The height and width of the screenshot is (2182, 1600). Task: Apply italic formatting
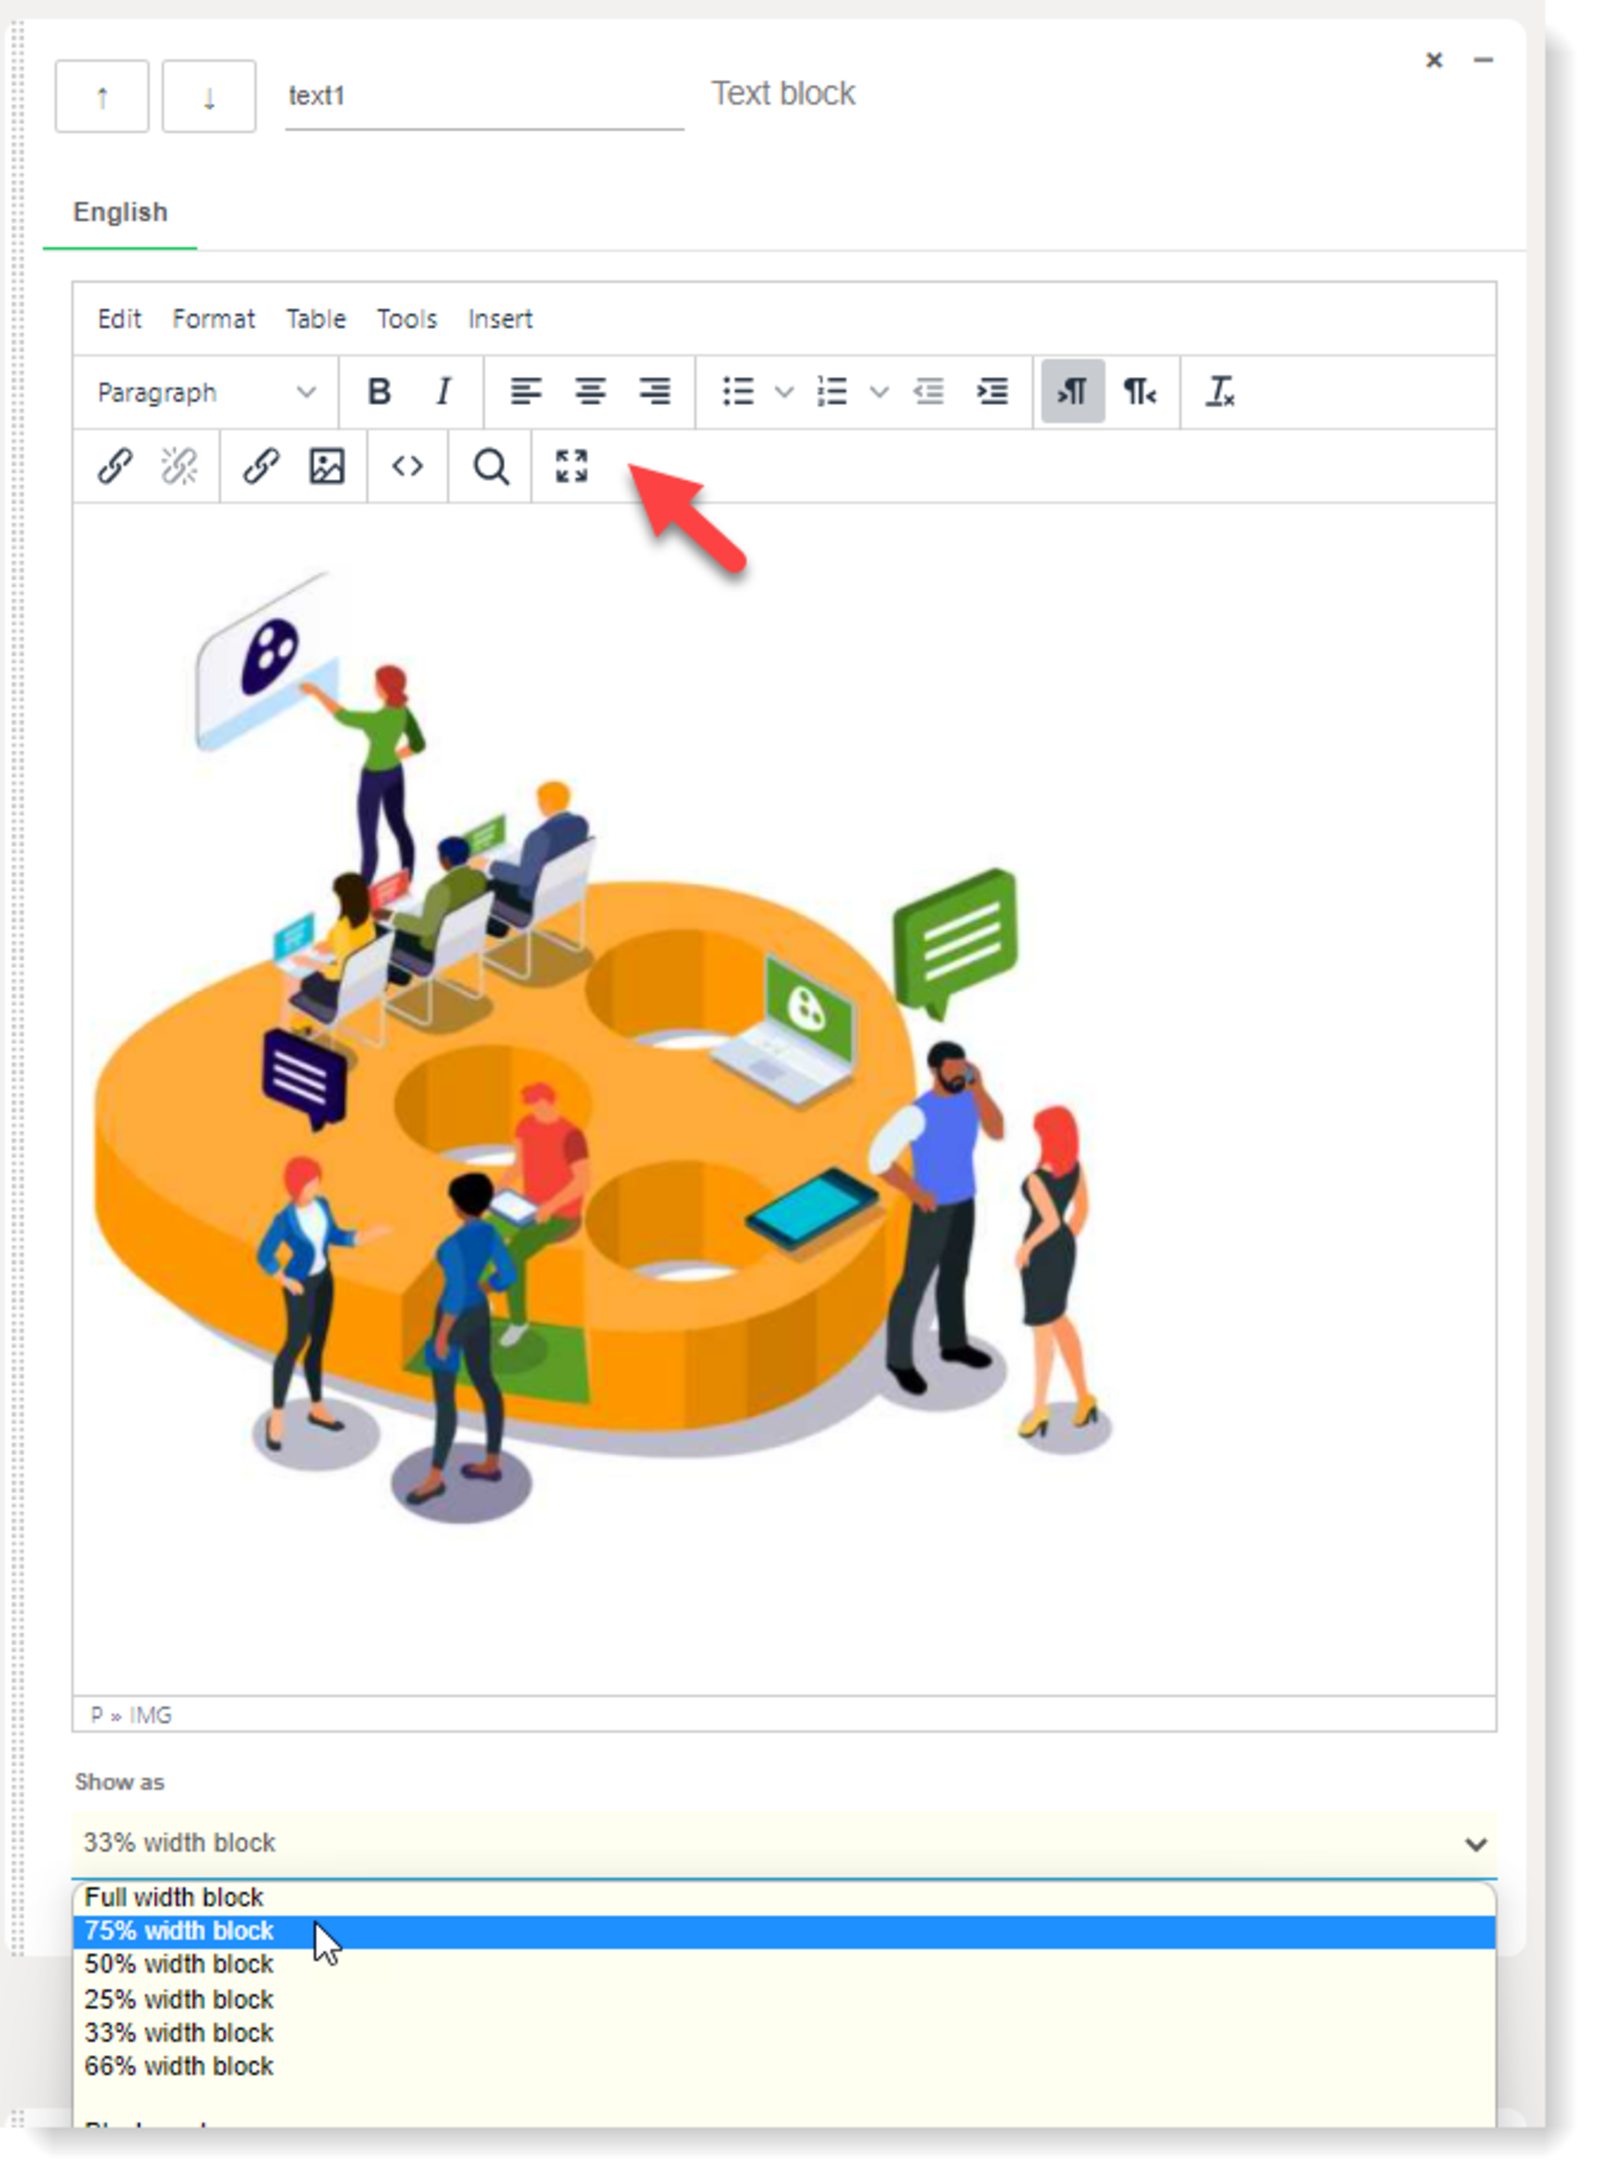pyautogui.click(x=443, y=391)
